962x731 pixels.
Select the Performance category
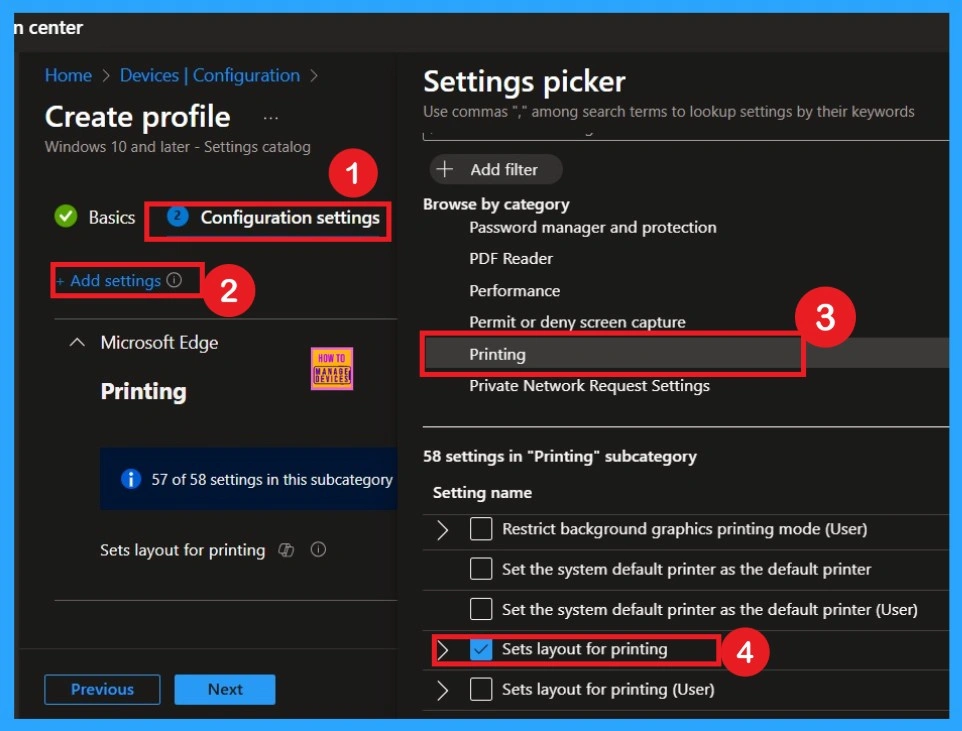tap(514, 290)
